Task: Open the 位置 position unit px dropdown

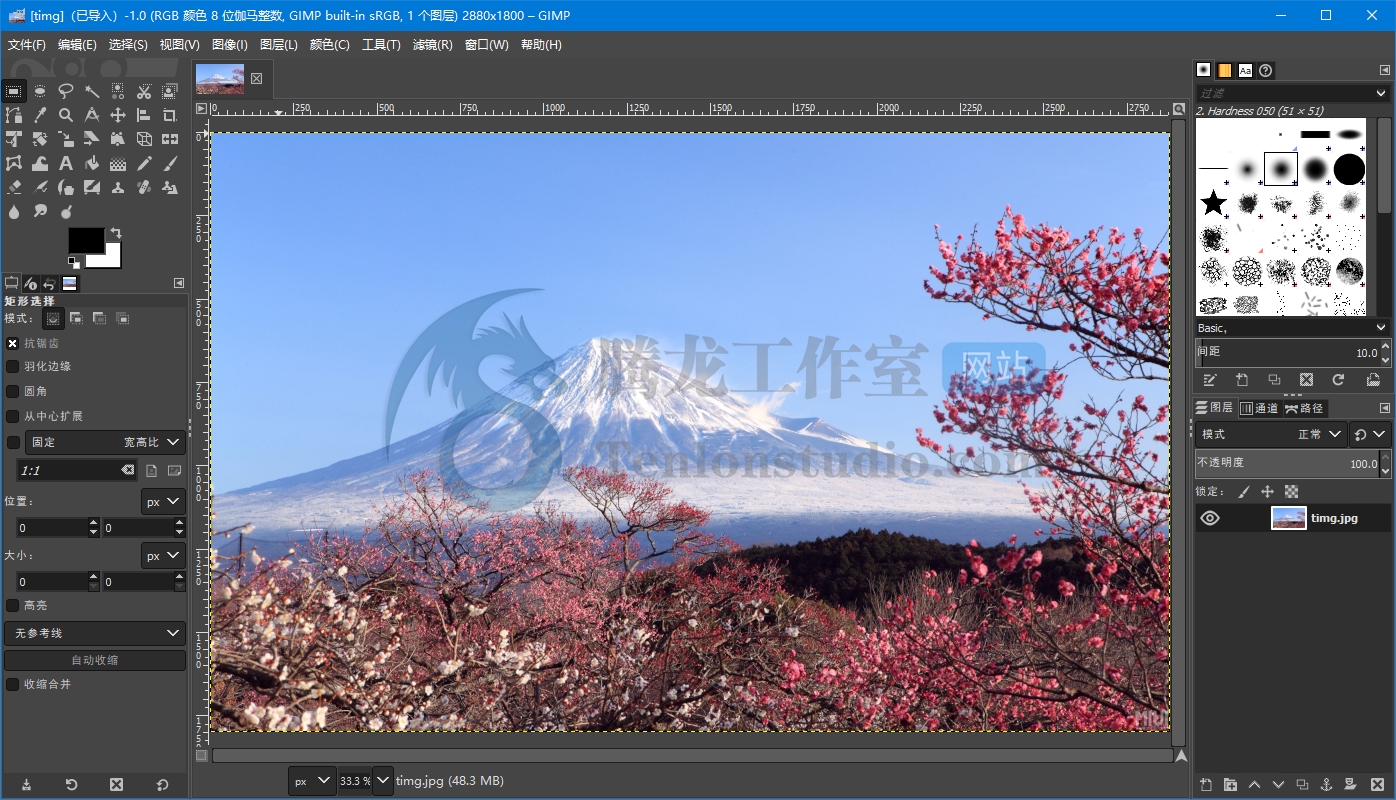Action: (x=163, y=502)
